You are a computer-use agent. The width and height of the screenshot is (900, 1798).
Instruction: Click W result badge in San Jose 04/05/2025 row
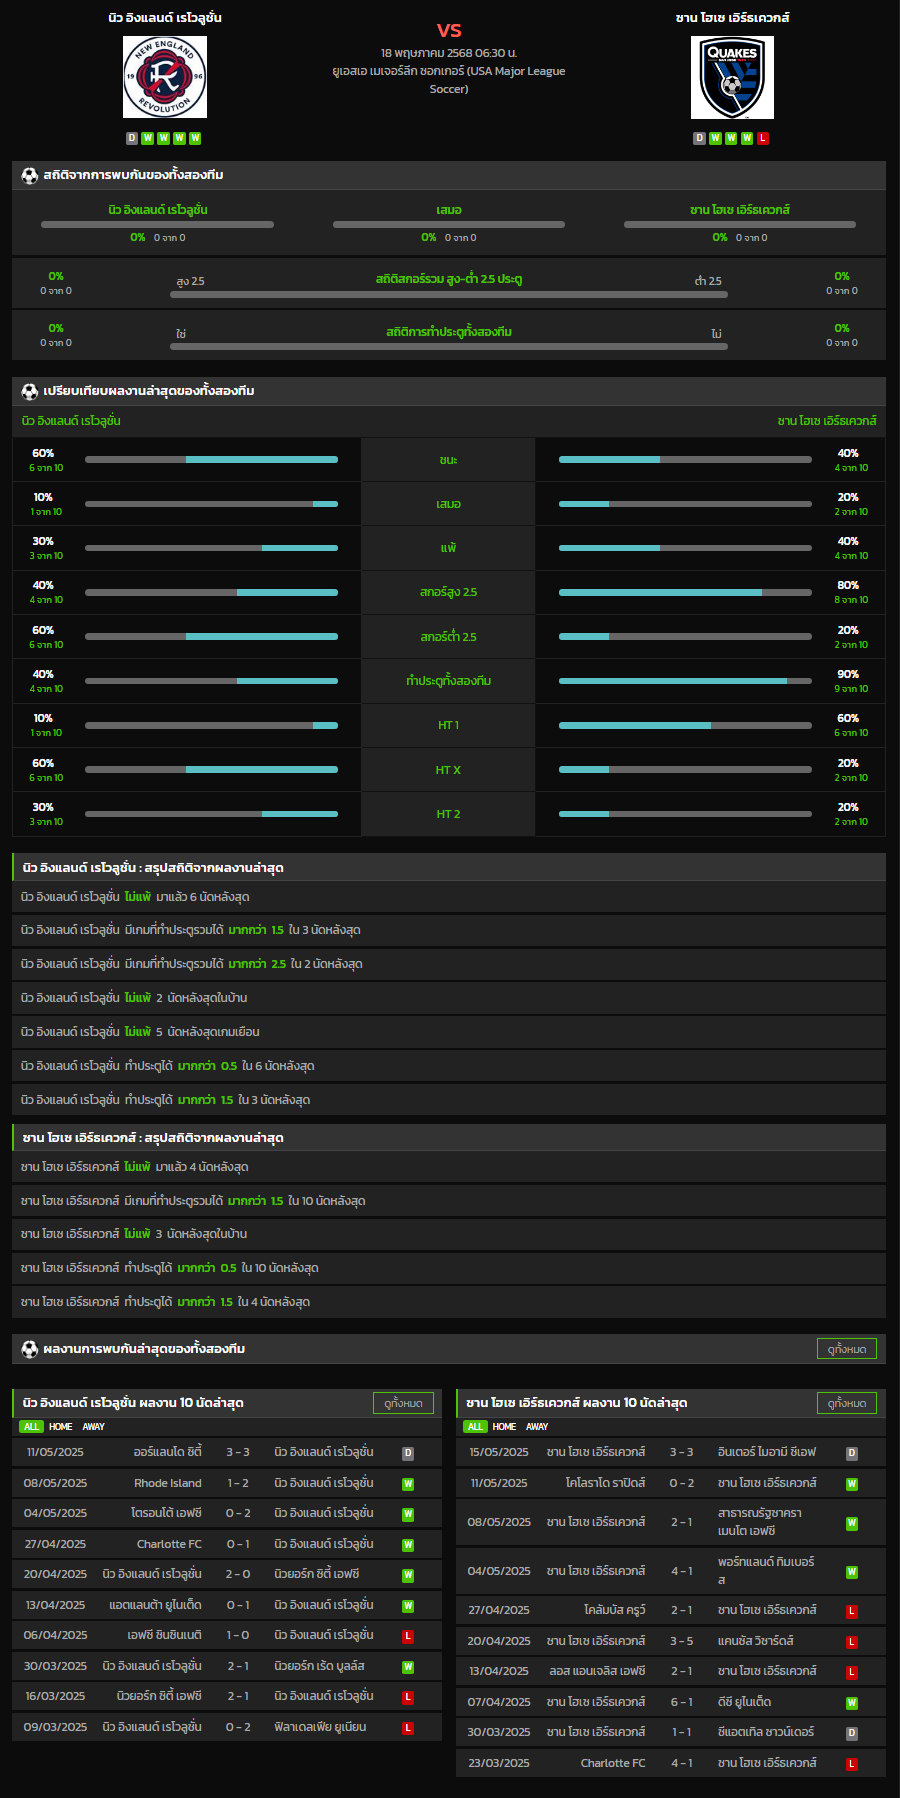pyautogui.click(x=852, y=1572)
